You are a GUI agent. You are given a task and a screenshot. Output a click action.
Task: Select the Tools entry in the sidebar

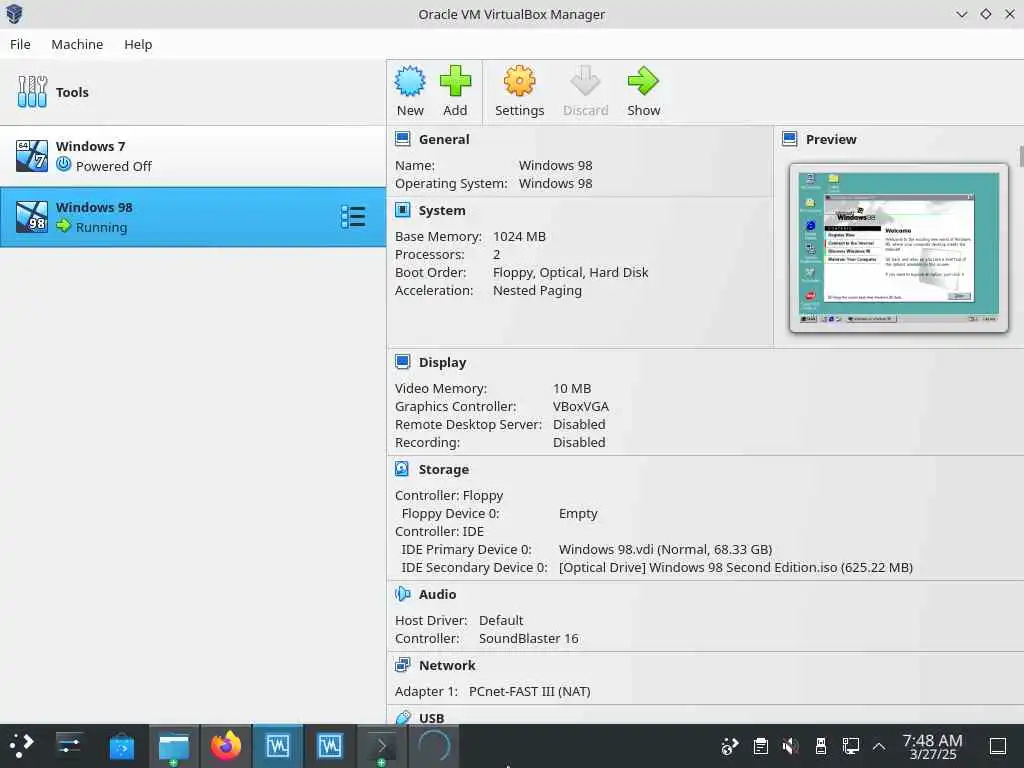(193, 92)
